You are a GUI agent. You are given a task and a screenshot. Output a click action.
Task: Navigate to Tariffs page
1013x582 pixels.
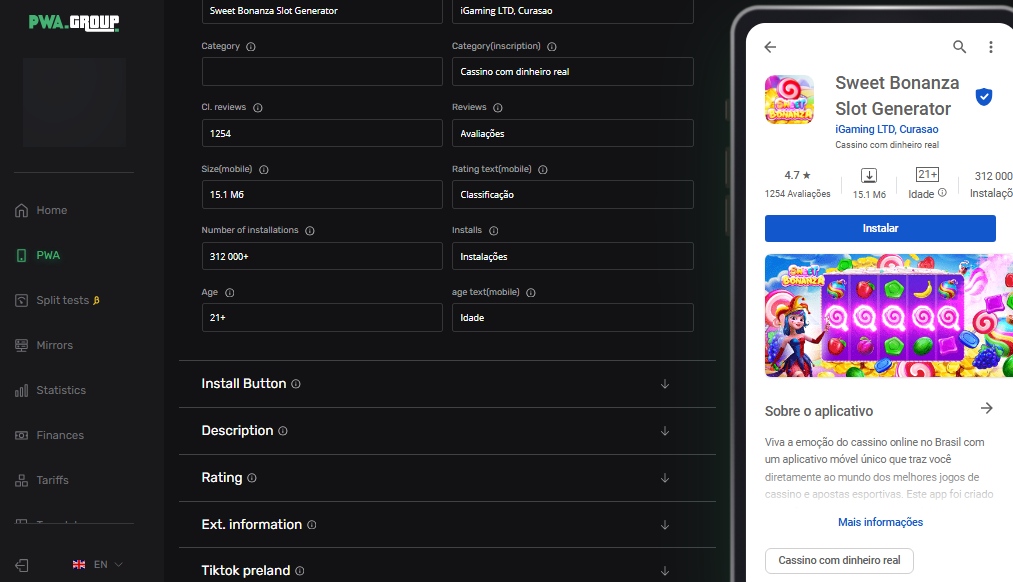tap(52, 480)
